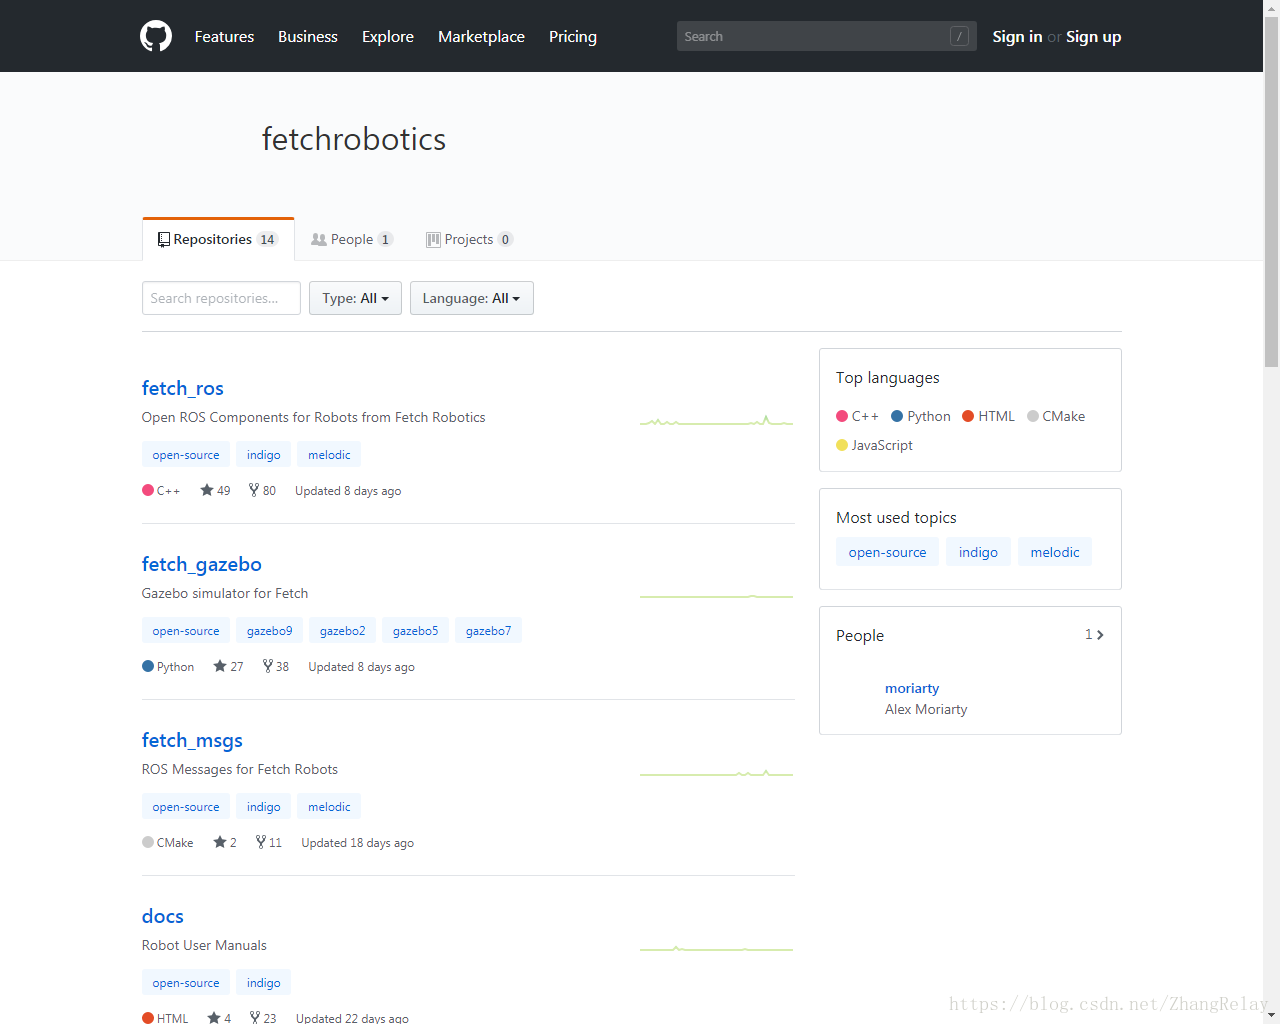Select open-source in Most used topics
The image size is (1280, 1024).
click(x=888, y=552)
